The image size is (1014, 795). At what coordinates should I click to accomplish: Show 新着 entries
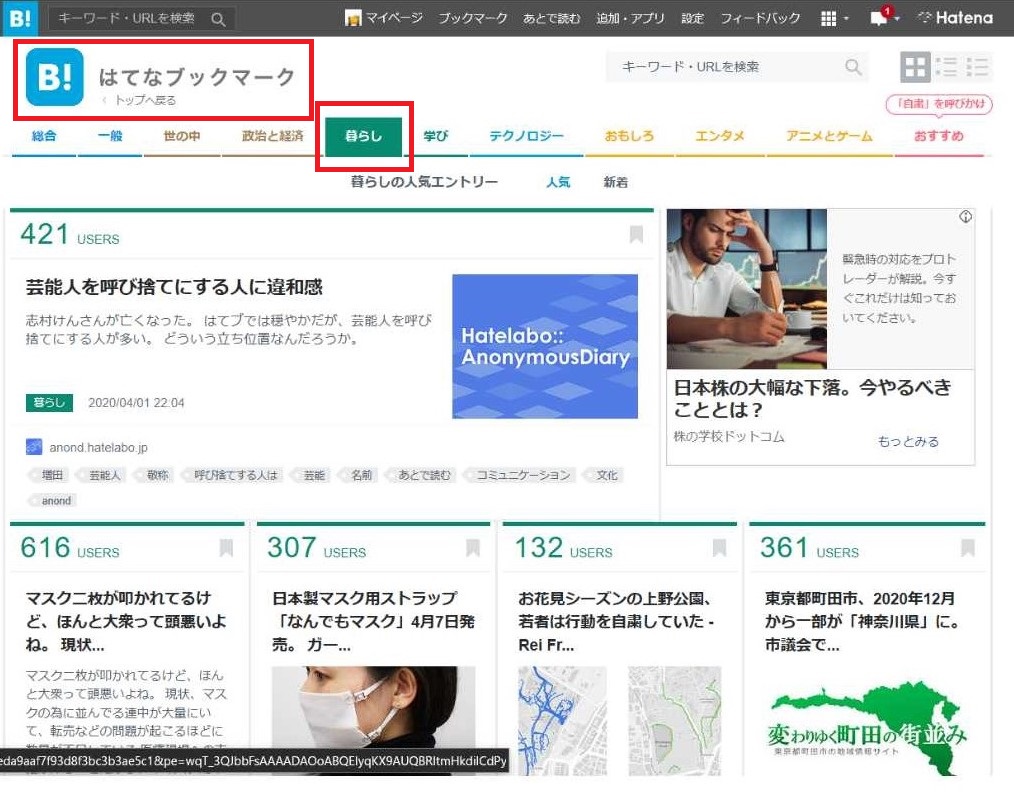coord(616,182)
